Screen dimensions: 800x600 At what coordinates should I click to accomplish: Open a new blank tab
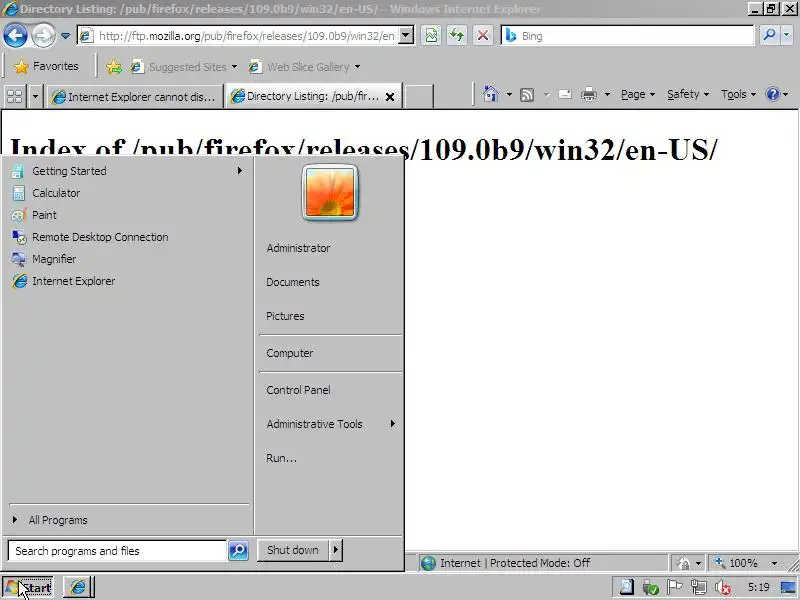pos(419,96)
